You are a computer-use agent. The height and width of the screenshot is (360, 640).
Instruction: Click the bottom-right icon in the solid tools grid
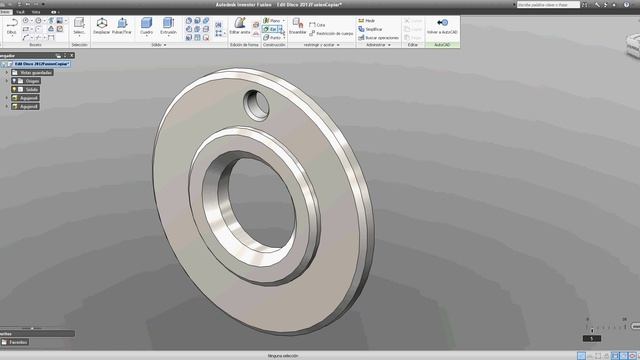pos(206,38)
